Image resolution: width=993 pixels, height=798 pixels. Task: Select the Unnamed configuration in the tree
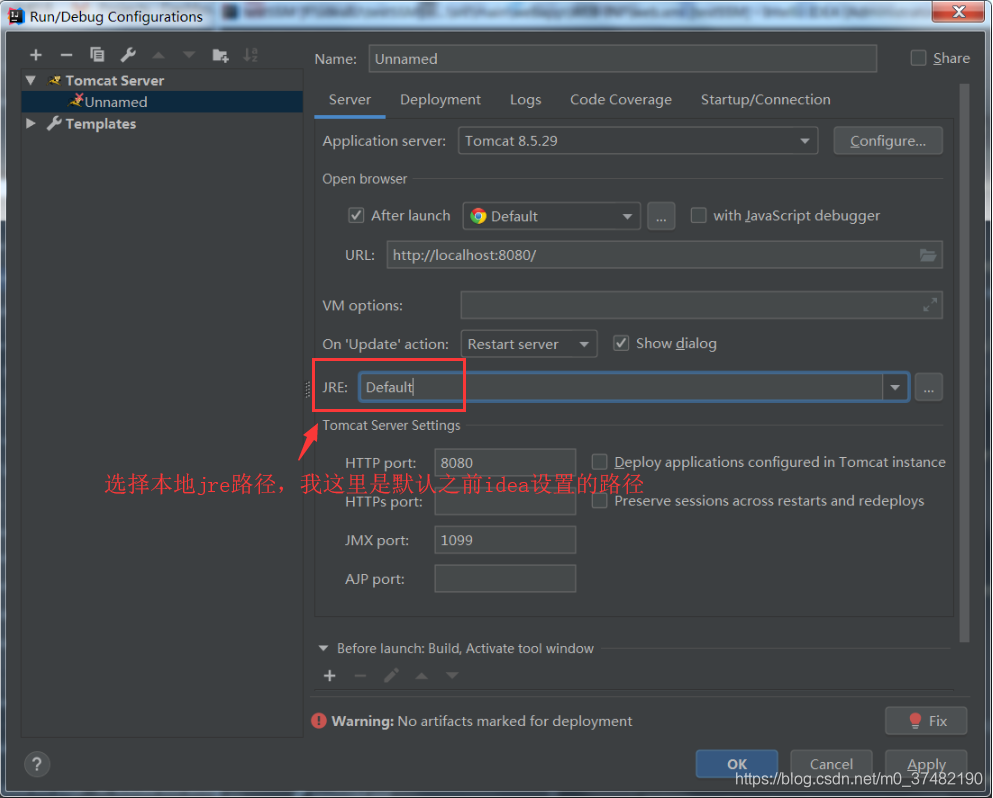162,102
